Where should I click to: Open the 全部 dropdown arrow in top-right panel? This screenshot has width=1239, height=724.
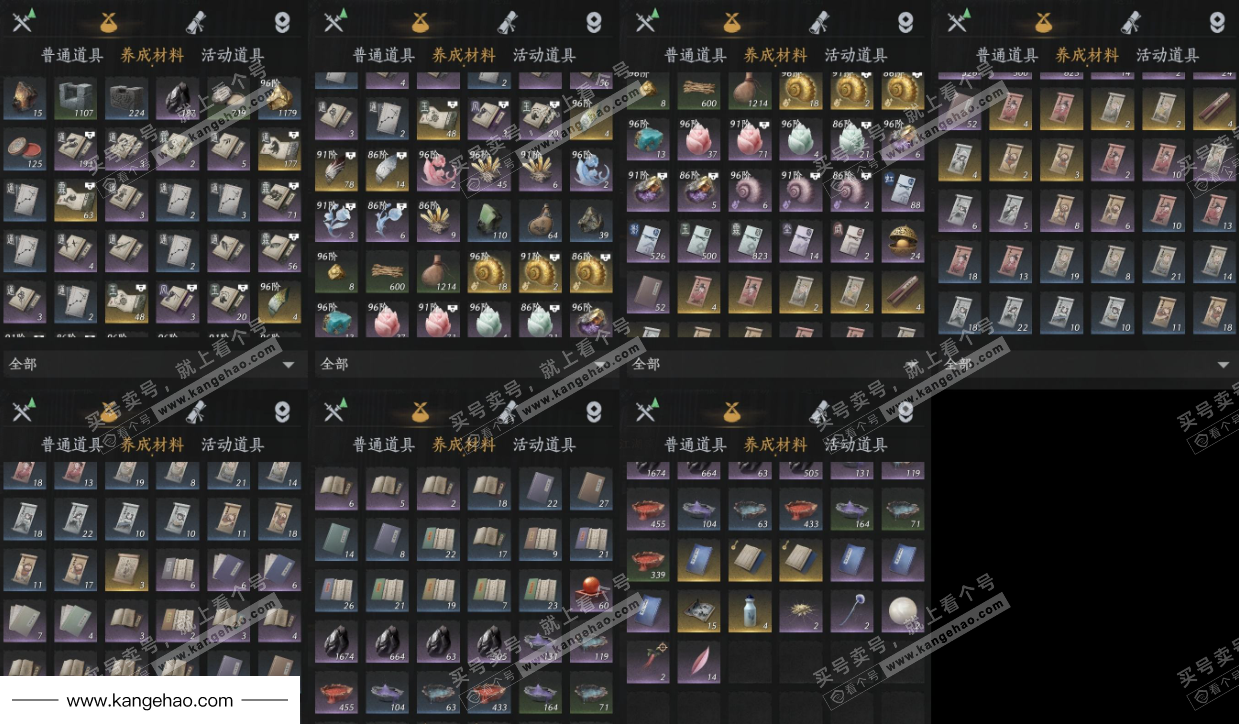pos(1223,364)
